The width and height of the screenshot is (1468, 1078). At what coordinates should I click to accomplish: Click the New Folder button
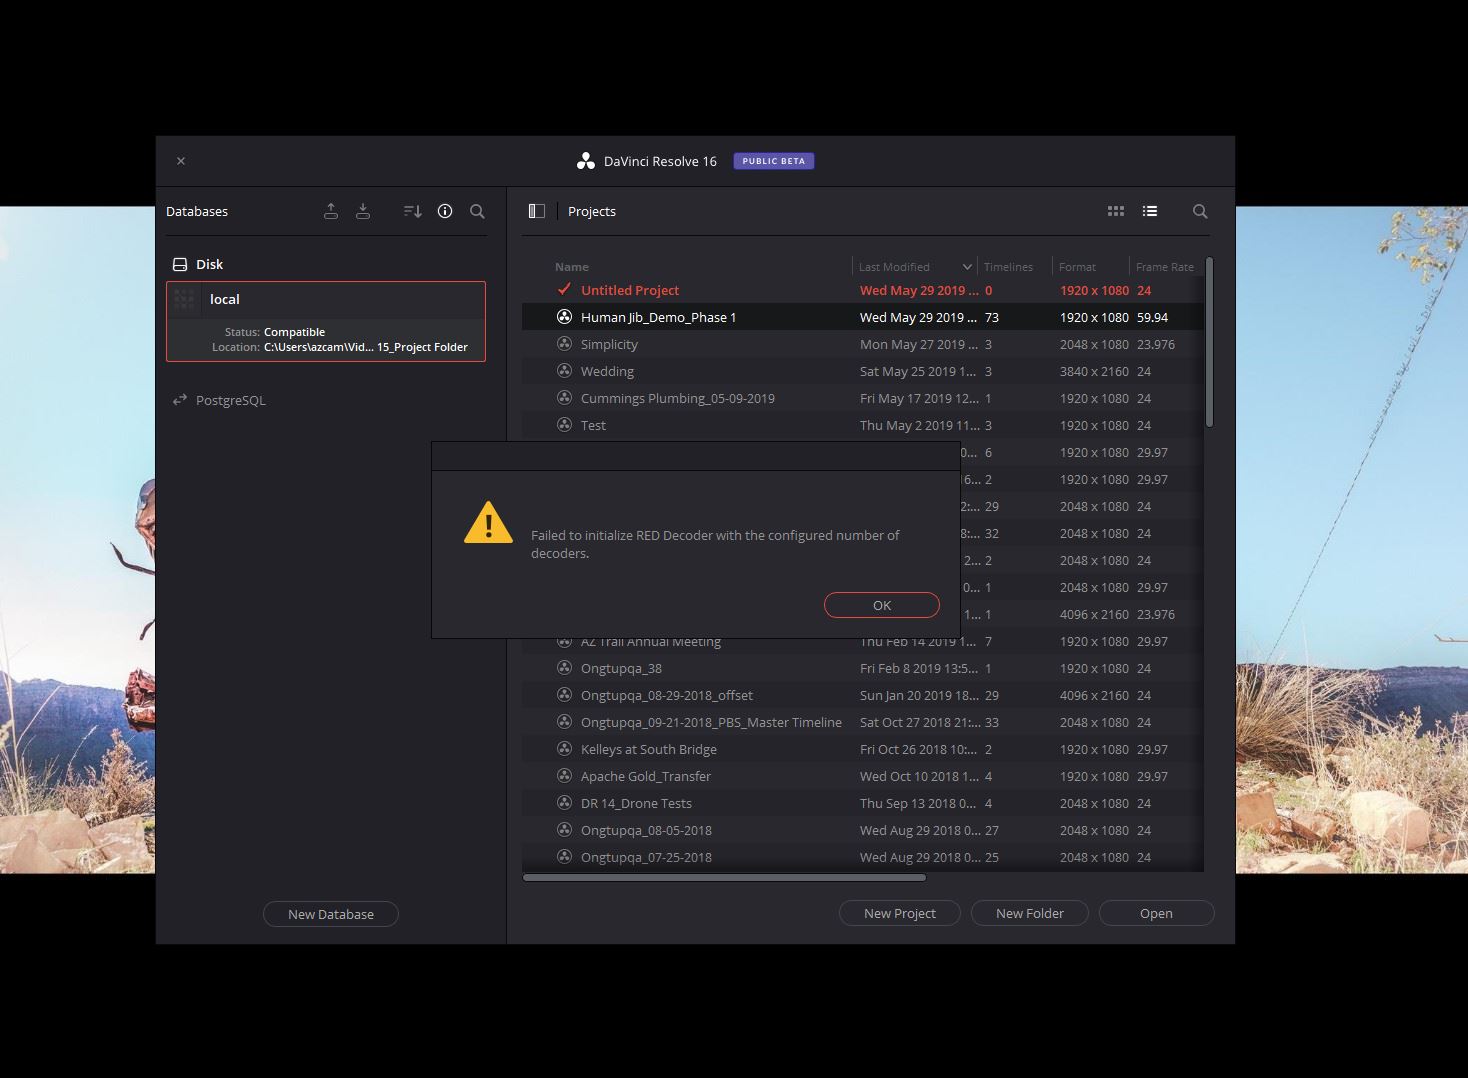pyautogui.click(x=1030, y=913)
